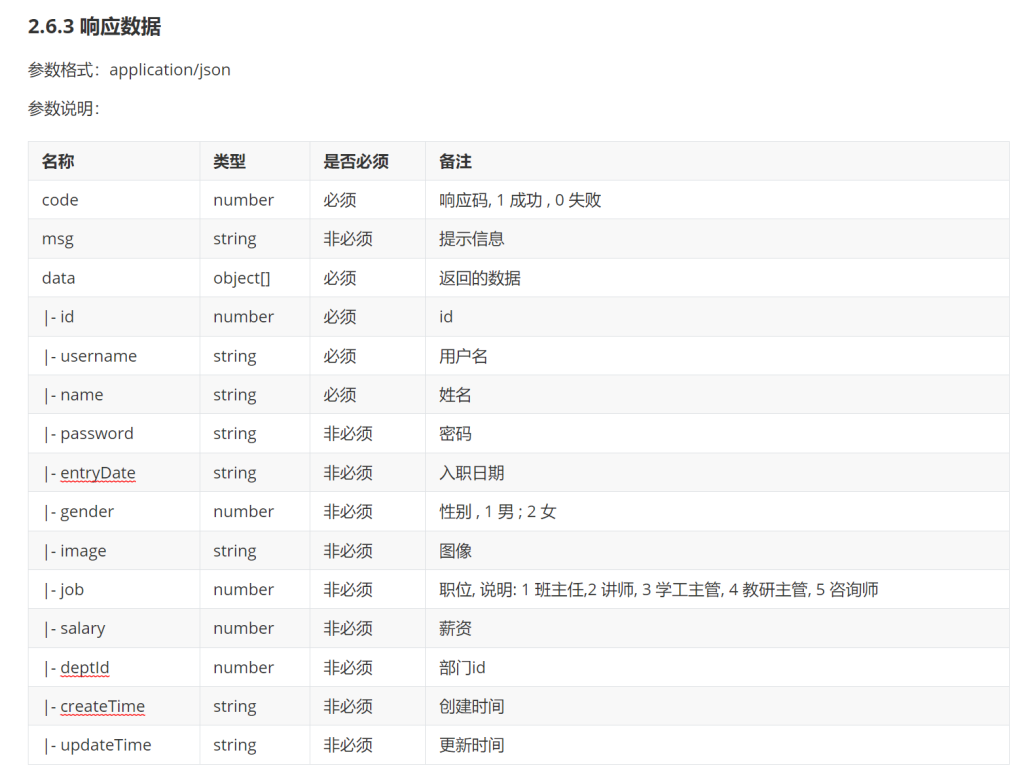Click the '性别 , 1 男 ; 2 女' remark

[x=498, y=512]
